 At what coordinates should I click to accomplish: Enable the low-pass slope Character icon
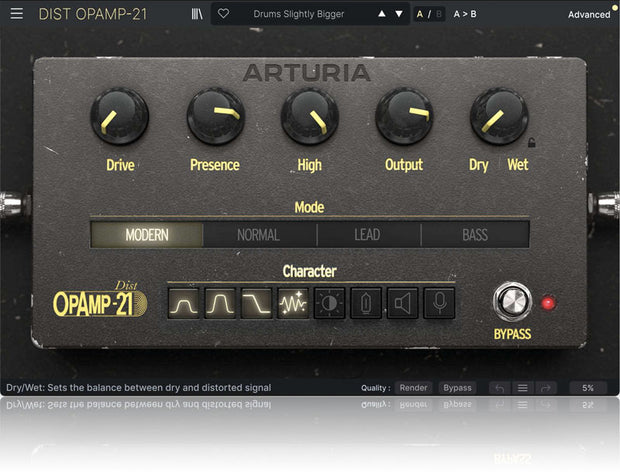(257, 303)
